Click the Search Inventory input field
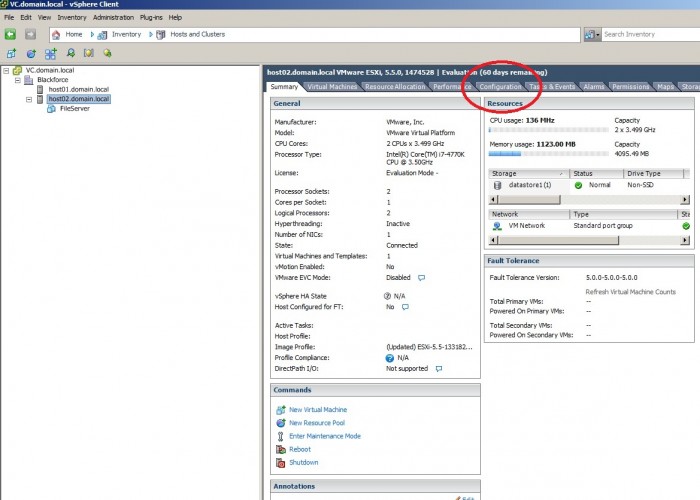The image size is (700, 500). [651, 34]
